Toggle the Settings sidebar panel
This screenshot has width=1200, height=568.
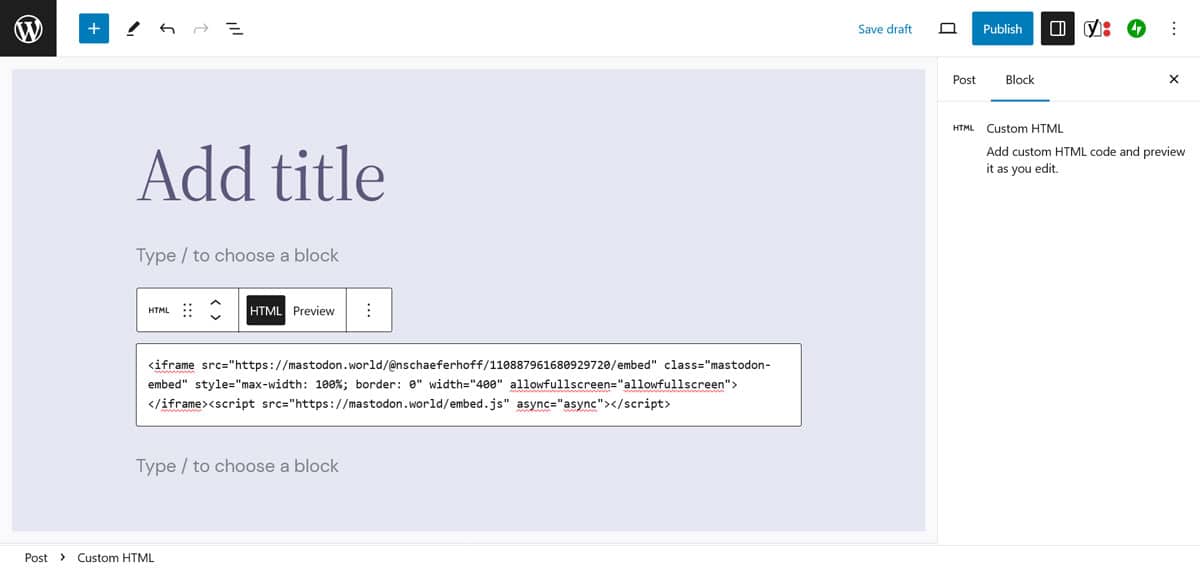point(1057,29)
